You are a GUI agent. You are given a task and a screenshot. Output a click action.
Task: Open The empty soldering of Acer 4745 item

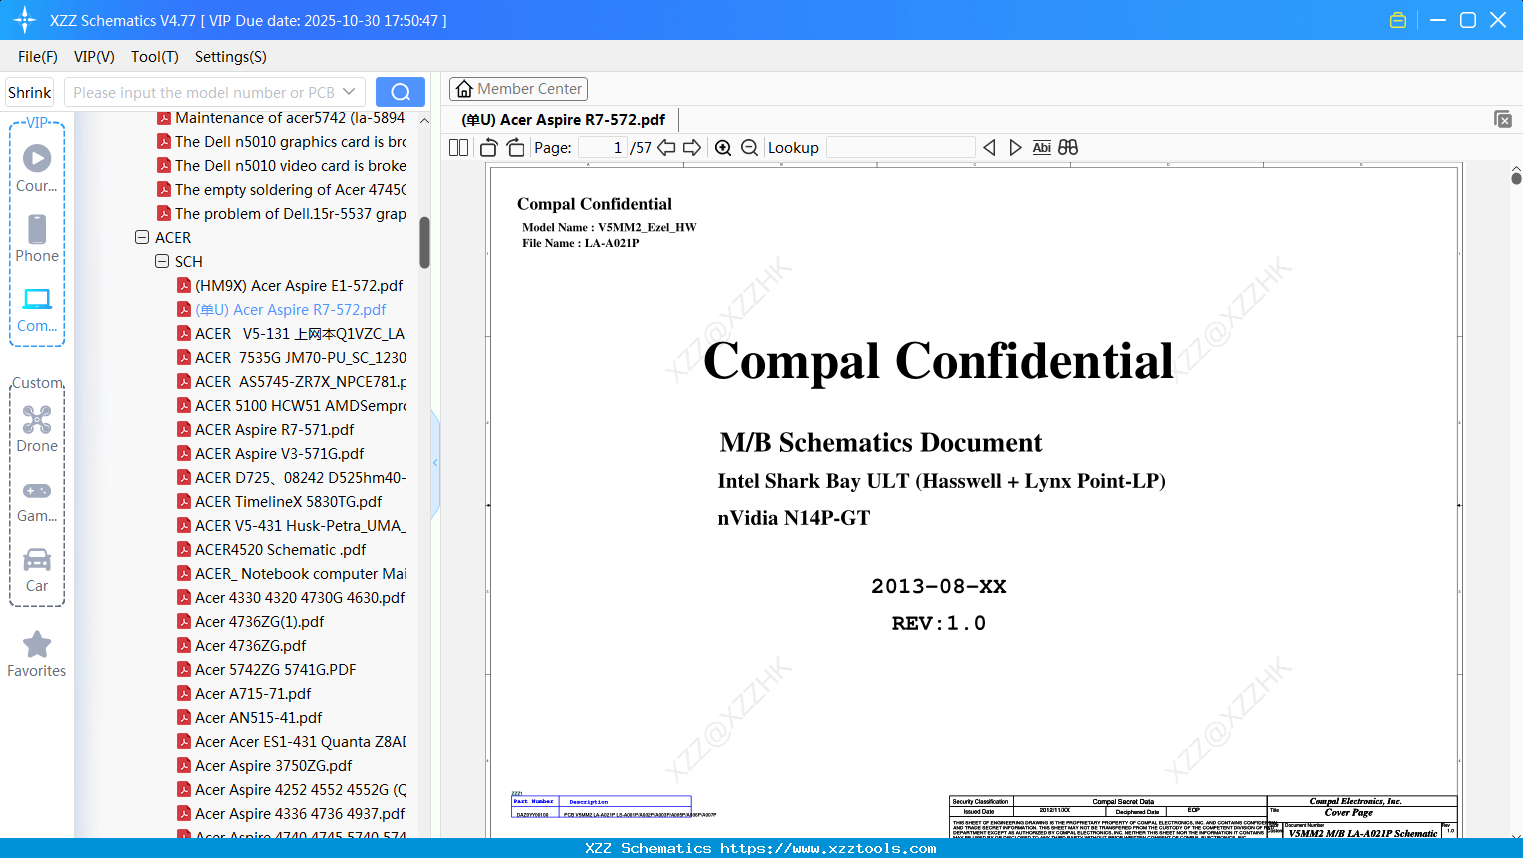[x=290, y=190]
